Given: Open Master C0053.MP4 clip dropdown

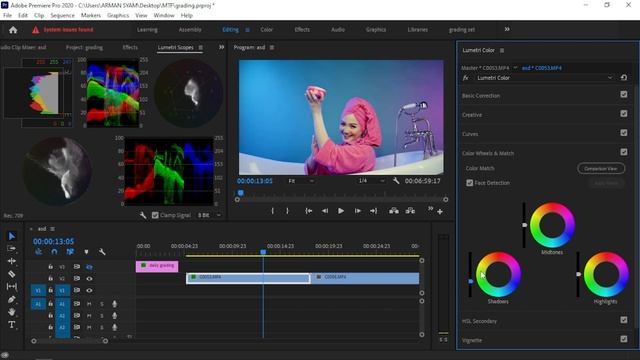Looking at the screenshot, I should (516, 68).
